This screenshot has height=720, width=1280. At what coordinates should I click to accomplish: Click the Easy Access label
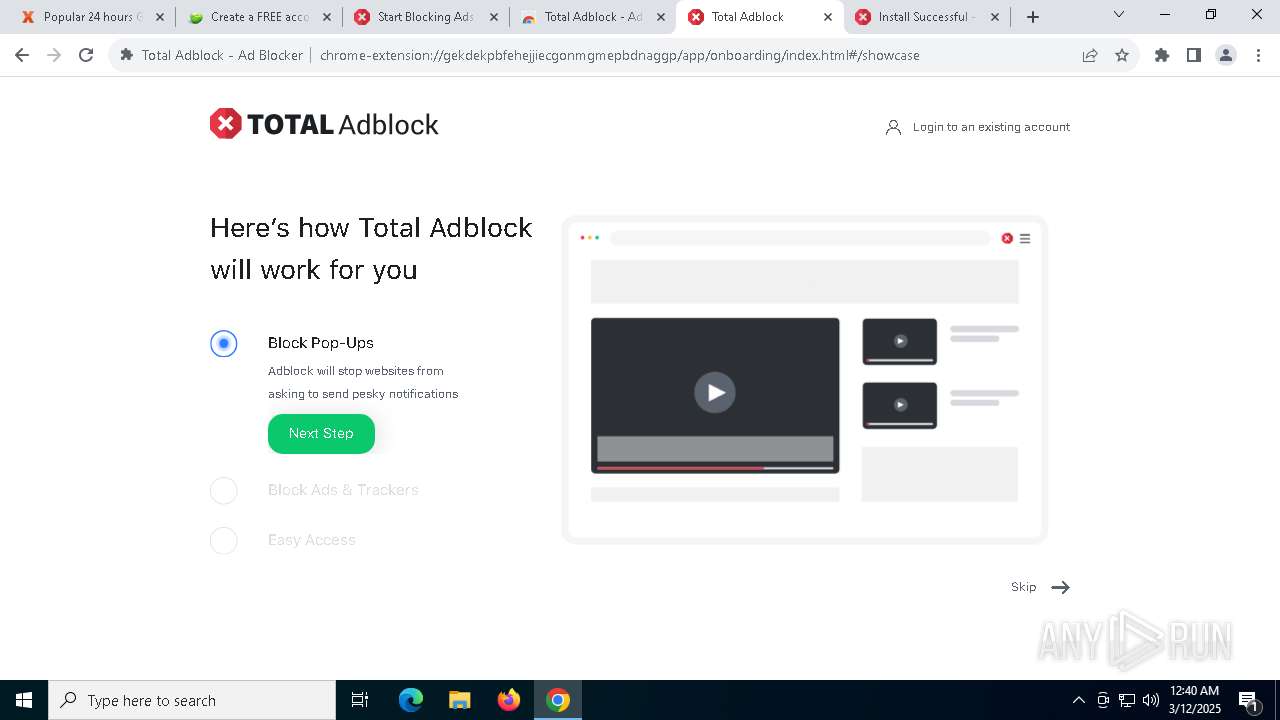(312, 540)
